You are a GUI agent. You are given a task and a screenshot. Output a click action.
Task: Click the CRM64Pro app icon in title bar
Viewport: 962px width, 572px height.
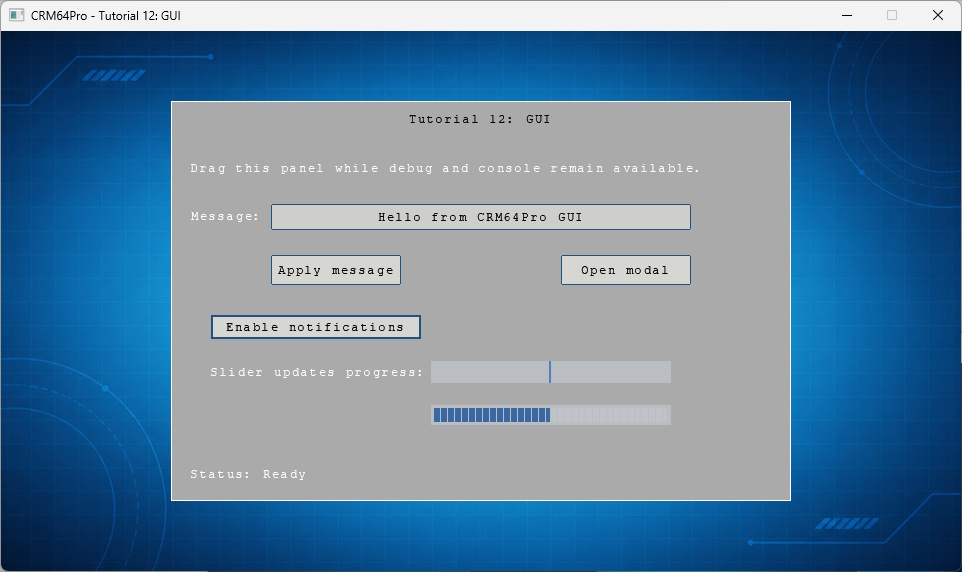pyautogui.click(x=17, y=15)
